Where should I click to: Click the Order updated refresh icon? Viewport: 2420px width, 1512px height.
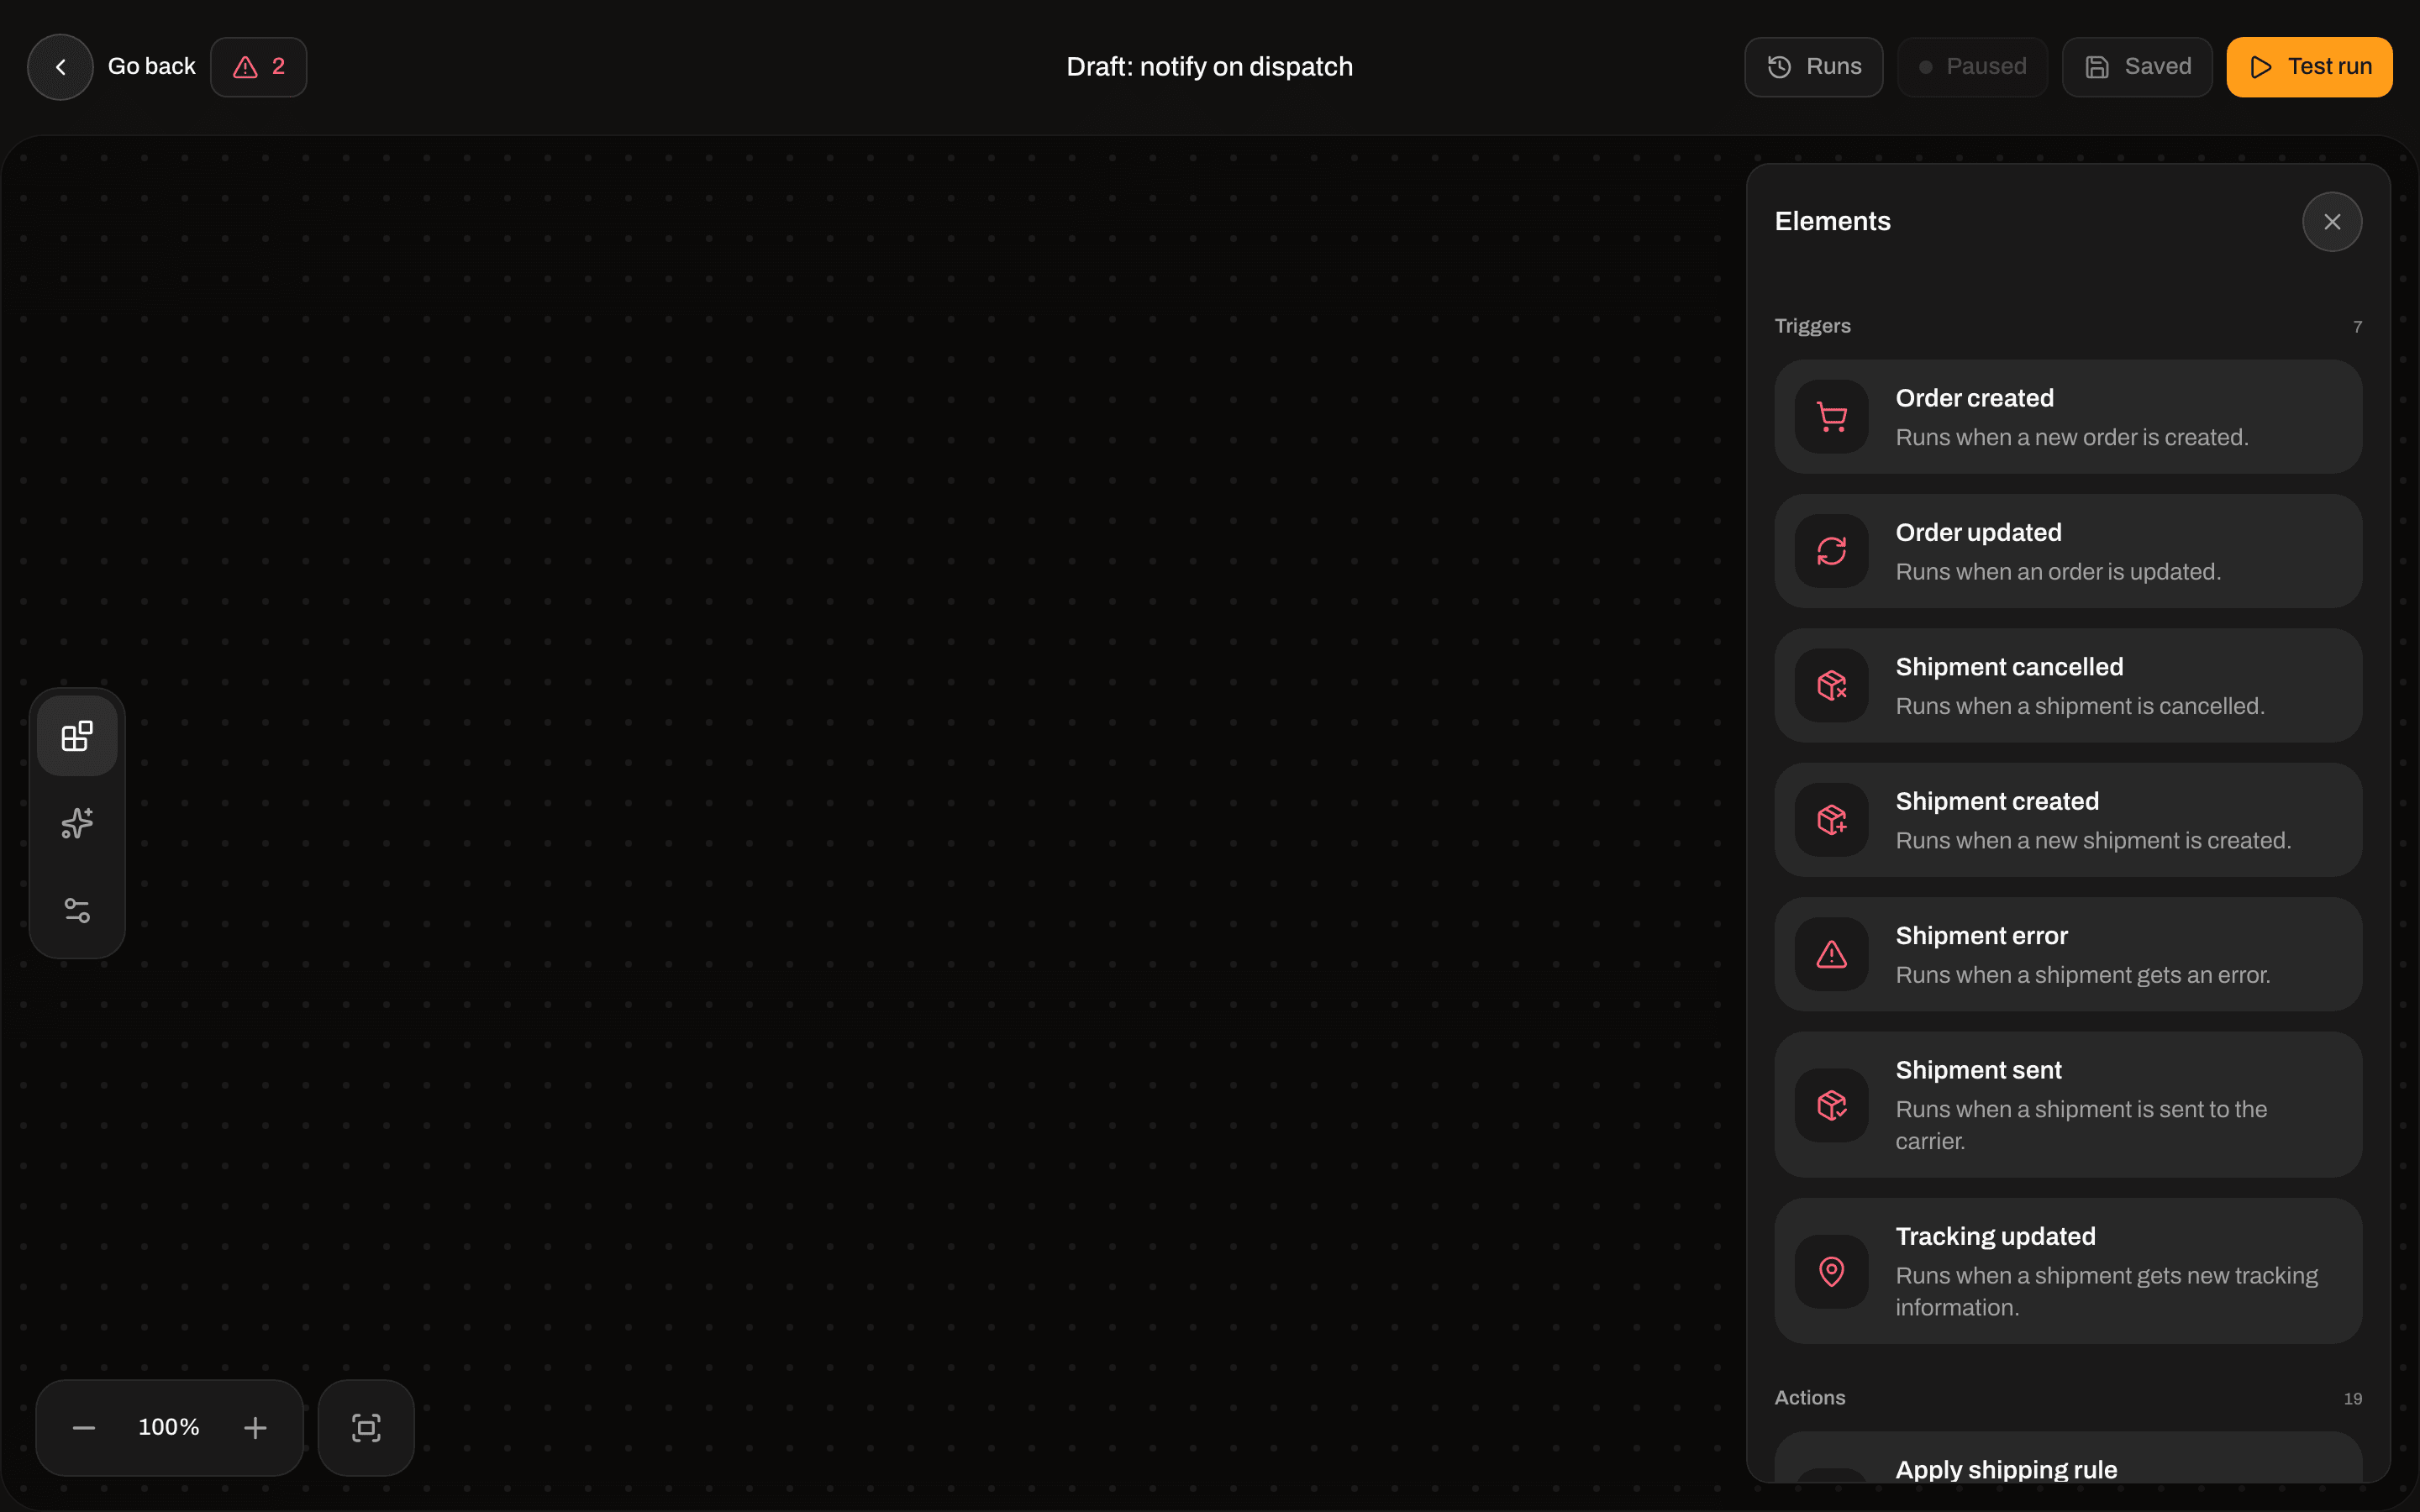click(x=1831, y=551)
